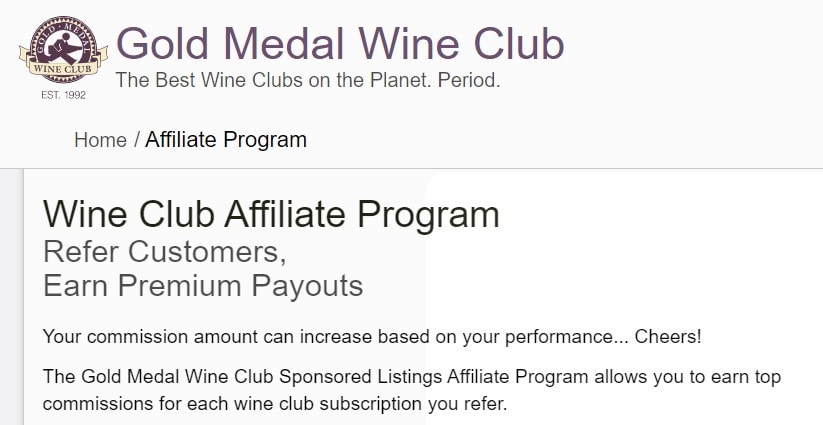Click the Best Wine Clubs tagline

pos(308,79)
